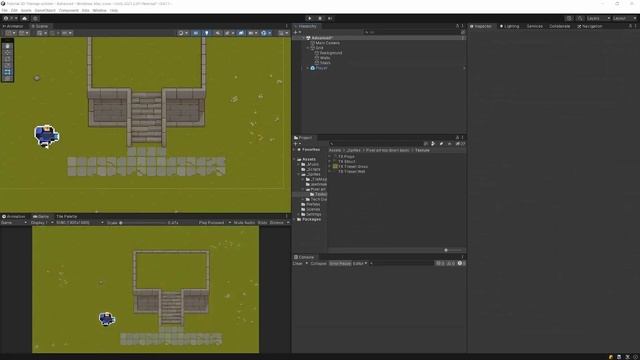The image size is (640, 360).
Task: Select the Scenes folder in Project
Action: click(313, 209)
